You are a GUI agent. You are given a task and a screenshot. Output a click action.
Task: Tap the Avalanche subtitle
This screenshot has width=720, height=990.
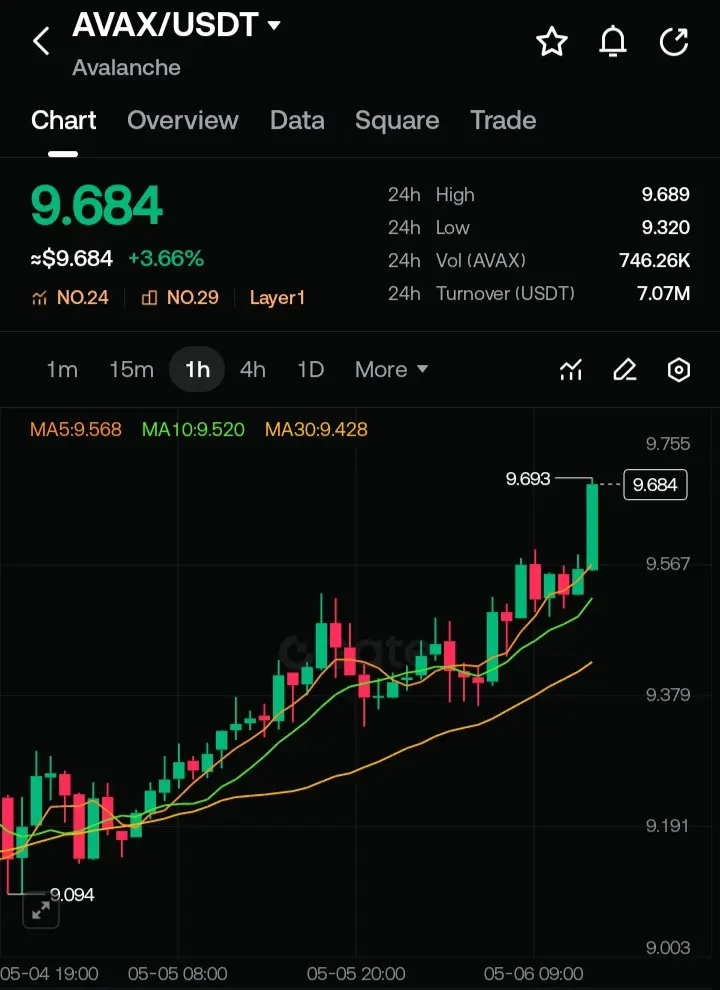(x=126, y=68)
